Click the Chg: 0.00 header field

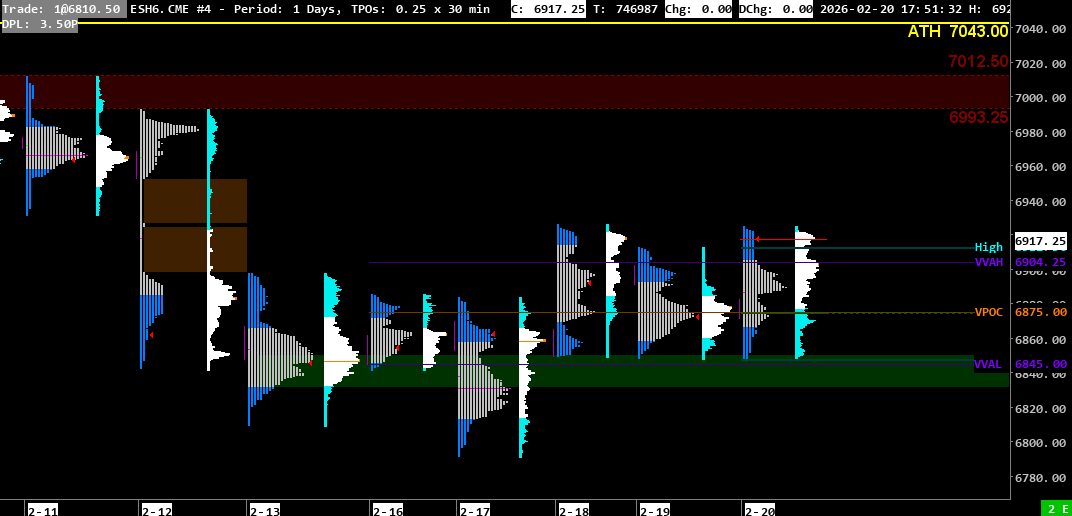[698, 9]
